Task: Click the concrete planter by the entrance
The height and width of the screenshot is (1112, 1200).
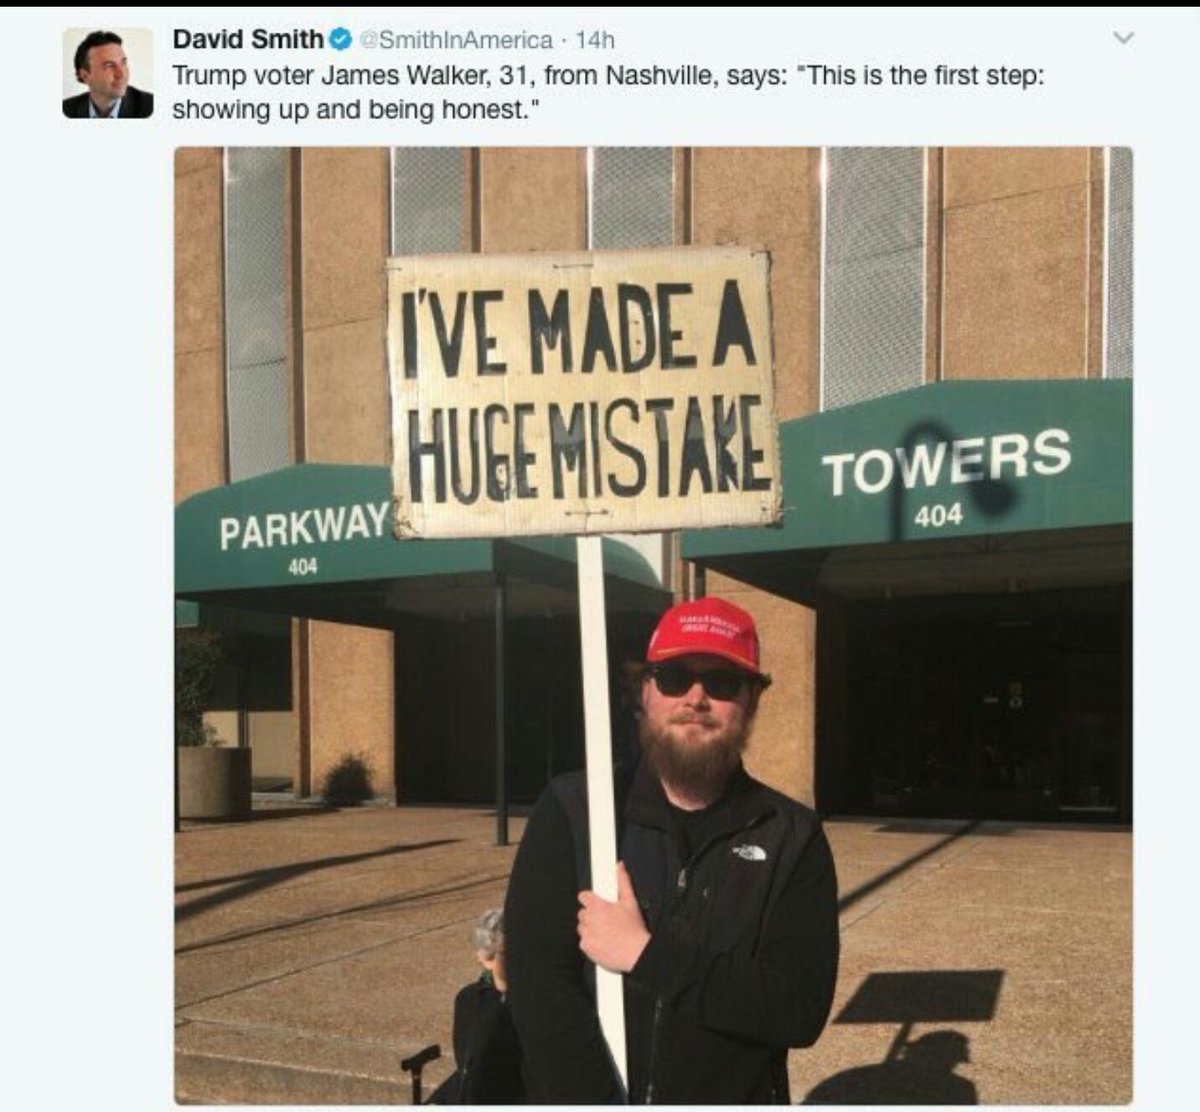Action: coord(213,782)
